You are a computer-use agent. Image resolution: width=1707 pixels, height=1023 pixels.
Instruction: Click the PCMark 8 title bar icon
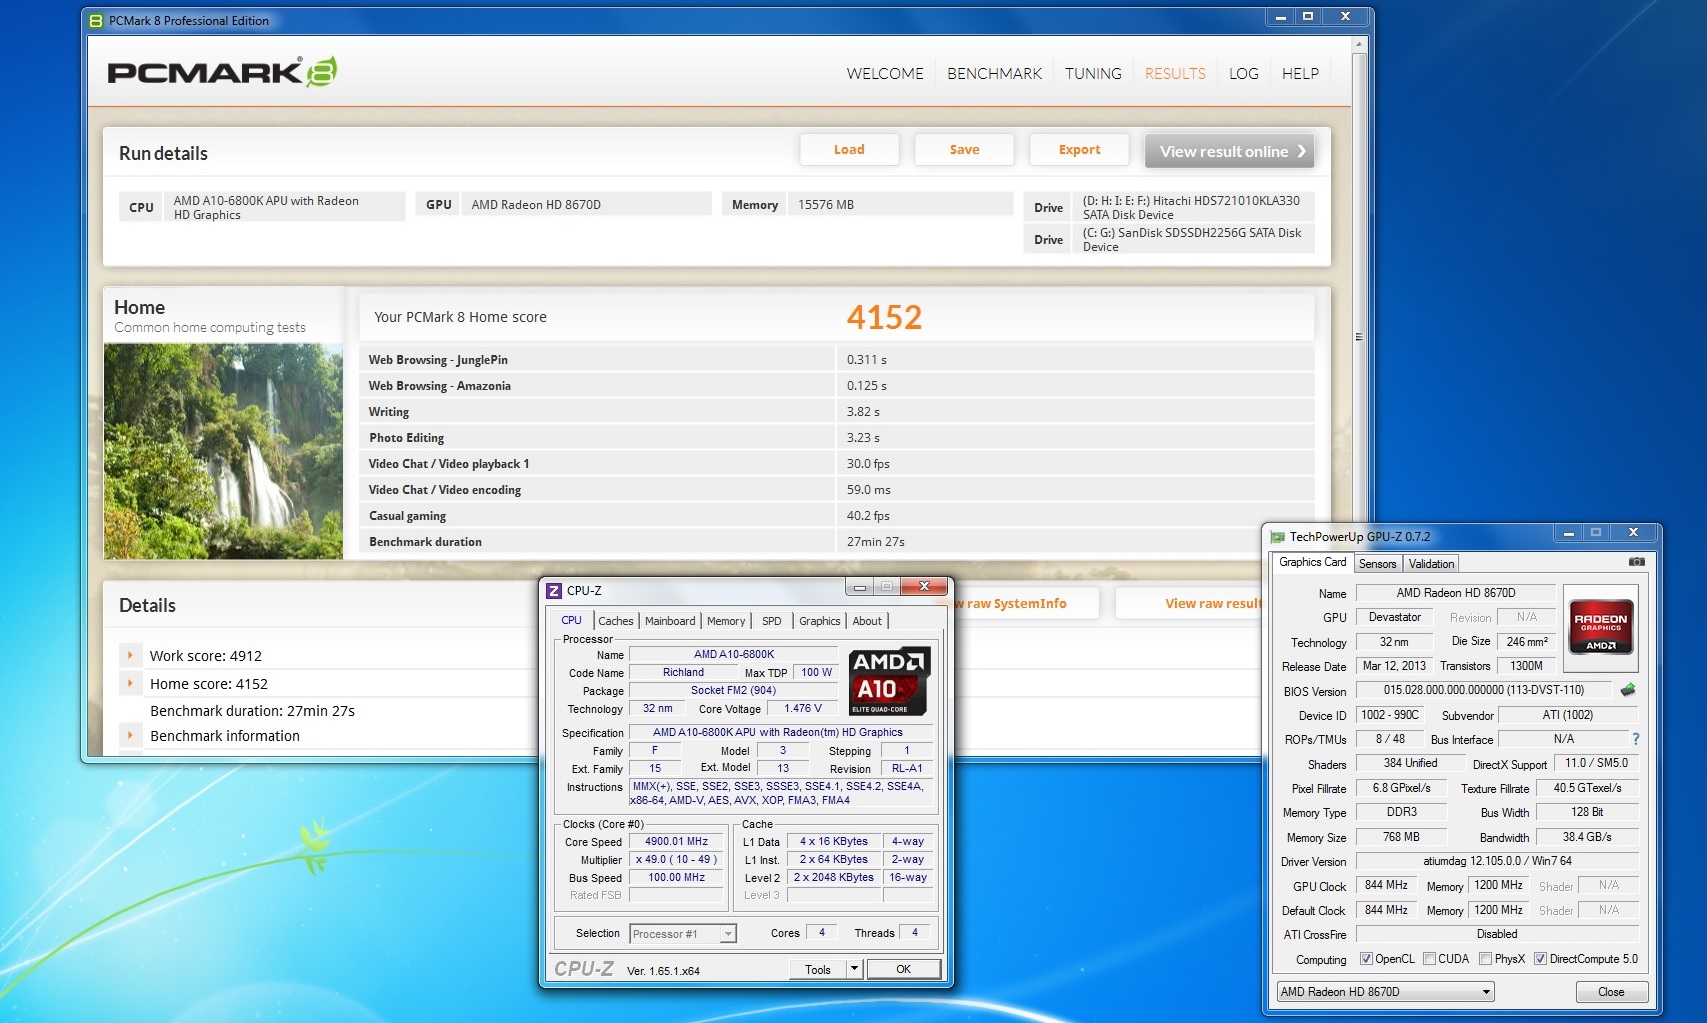pyautogui.click(x=96, y=20)
